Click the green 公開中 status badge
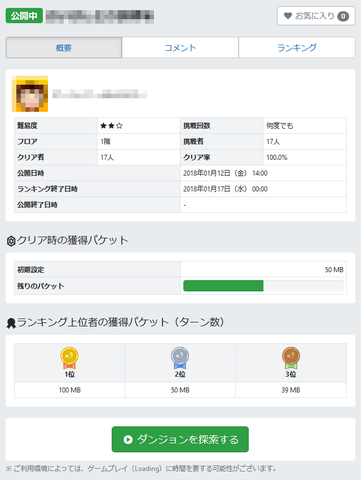361x480 pixels. (24, 16)
